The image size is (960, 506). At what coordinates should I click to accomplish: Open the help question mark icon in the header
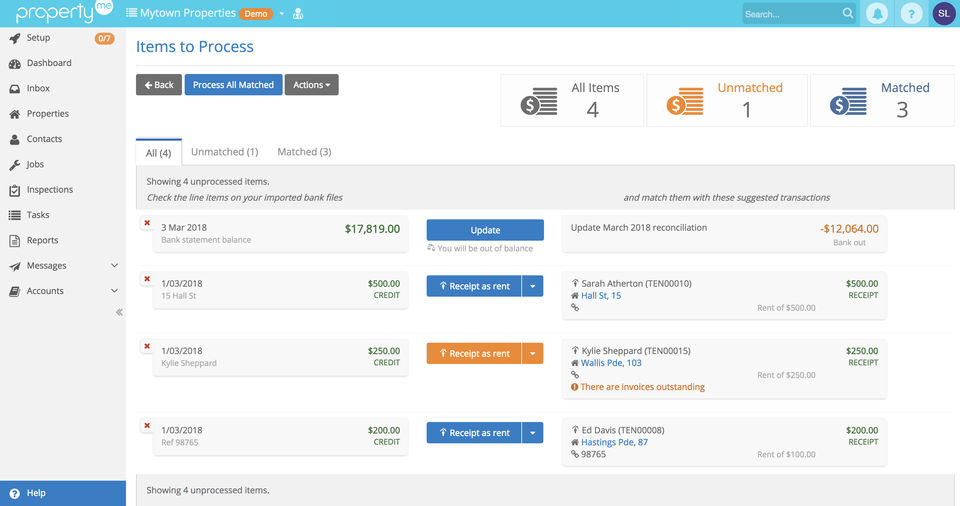click(x=911, y=13)
